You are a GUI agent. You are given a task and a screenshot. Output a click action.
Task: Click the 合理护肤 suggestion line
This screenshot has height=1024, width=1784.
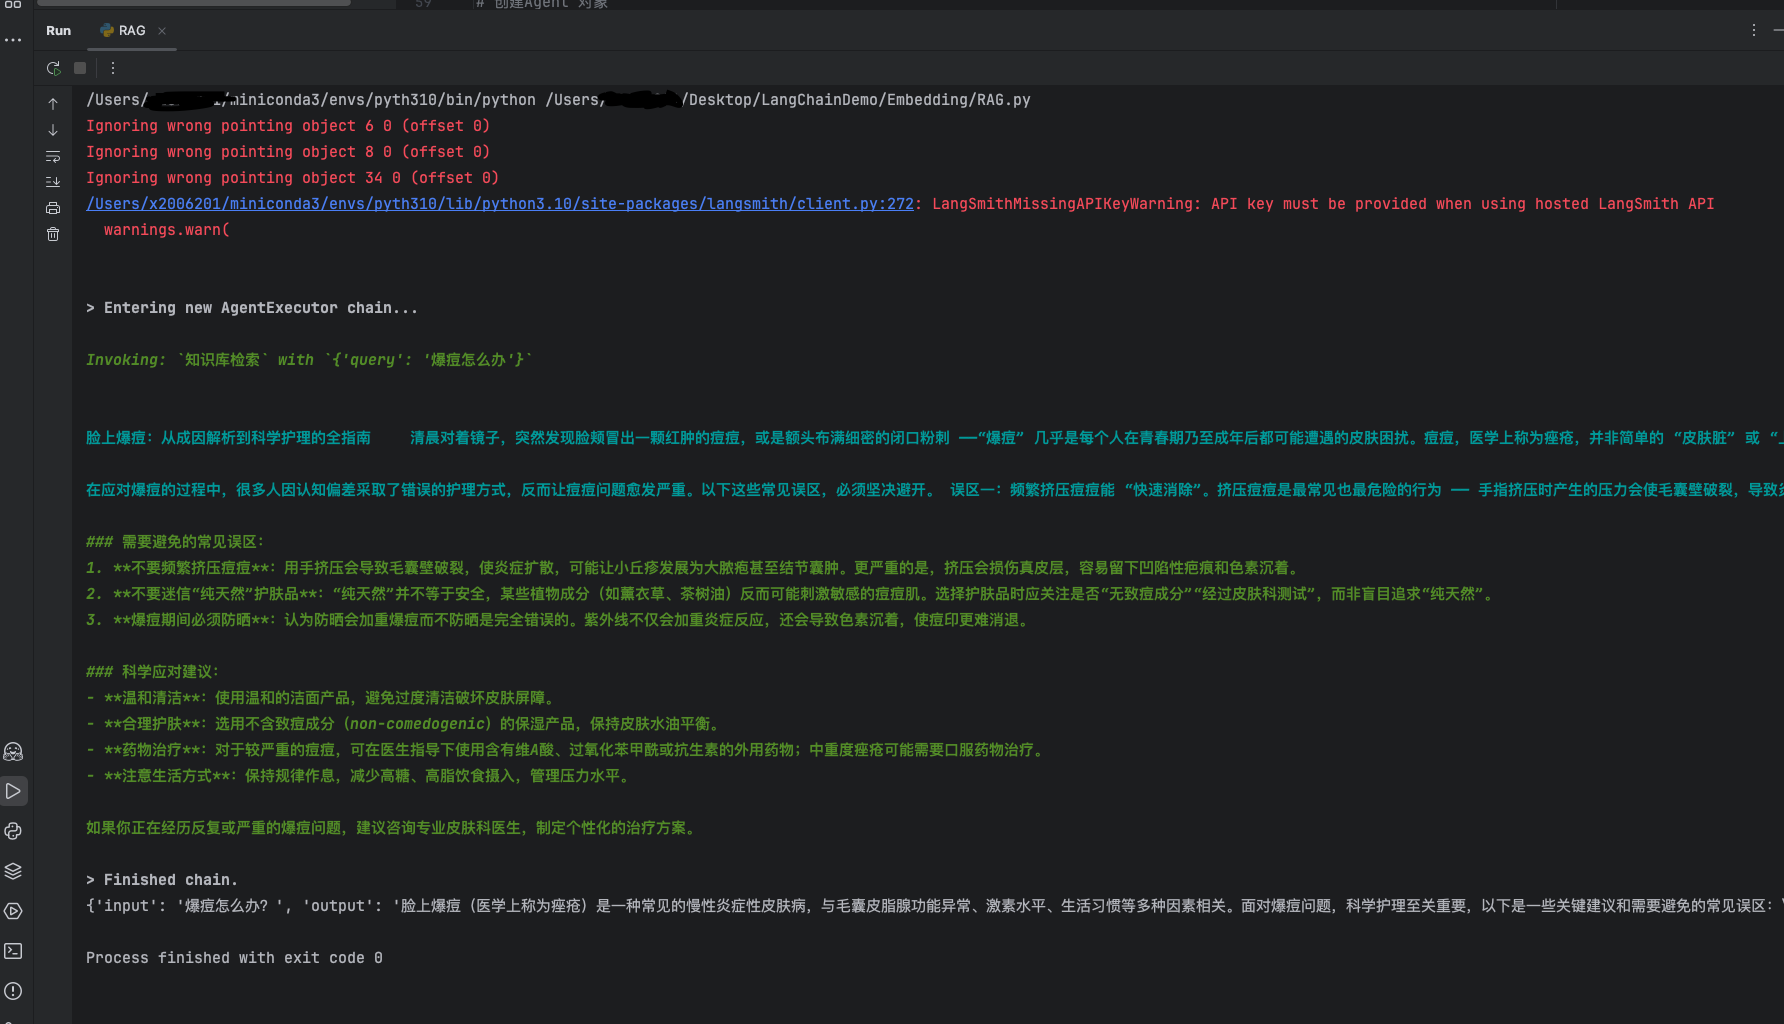(404, 724)
